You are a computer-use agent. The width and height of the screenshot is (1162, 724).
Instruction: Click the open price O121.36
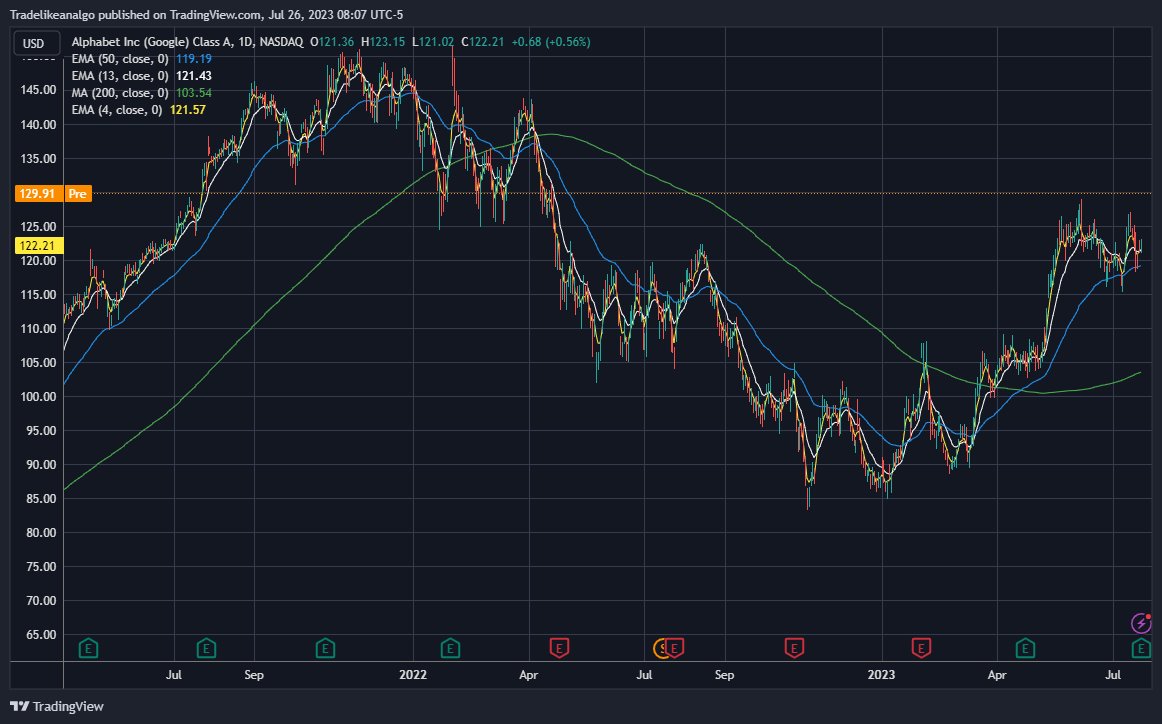click(332, 41)
